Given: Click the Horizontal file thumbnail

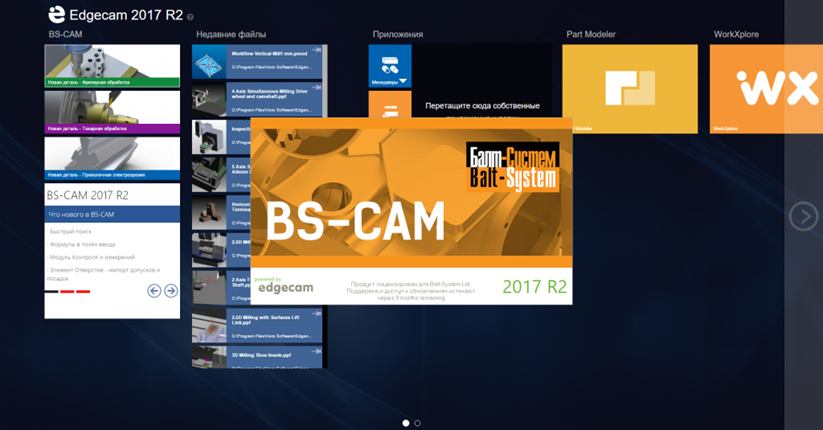Looking at the screenshot, I should pyautogui.click(x=209, y=213).
